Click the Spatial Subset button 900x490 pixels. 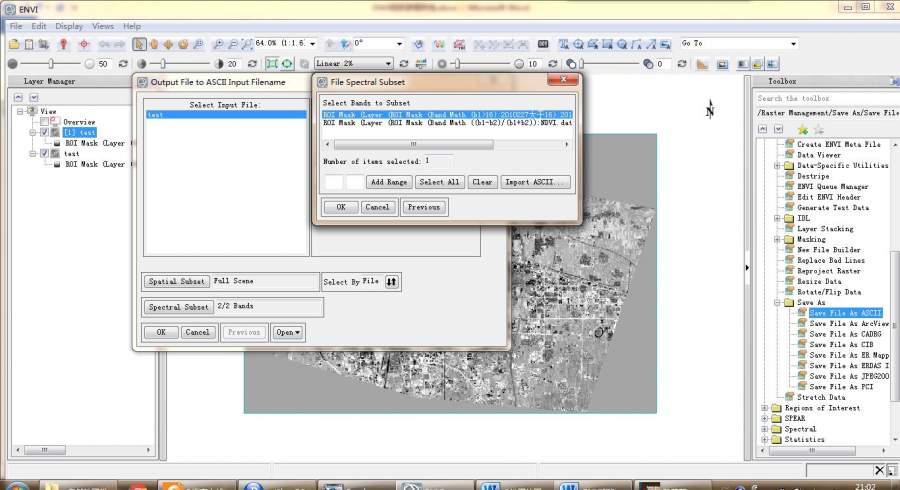(x=176, y=281)
